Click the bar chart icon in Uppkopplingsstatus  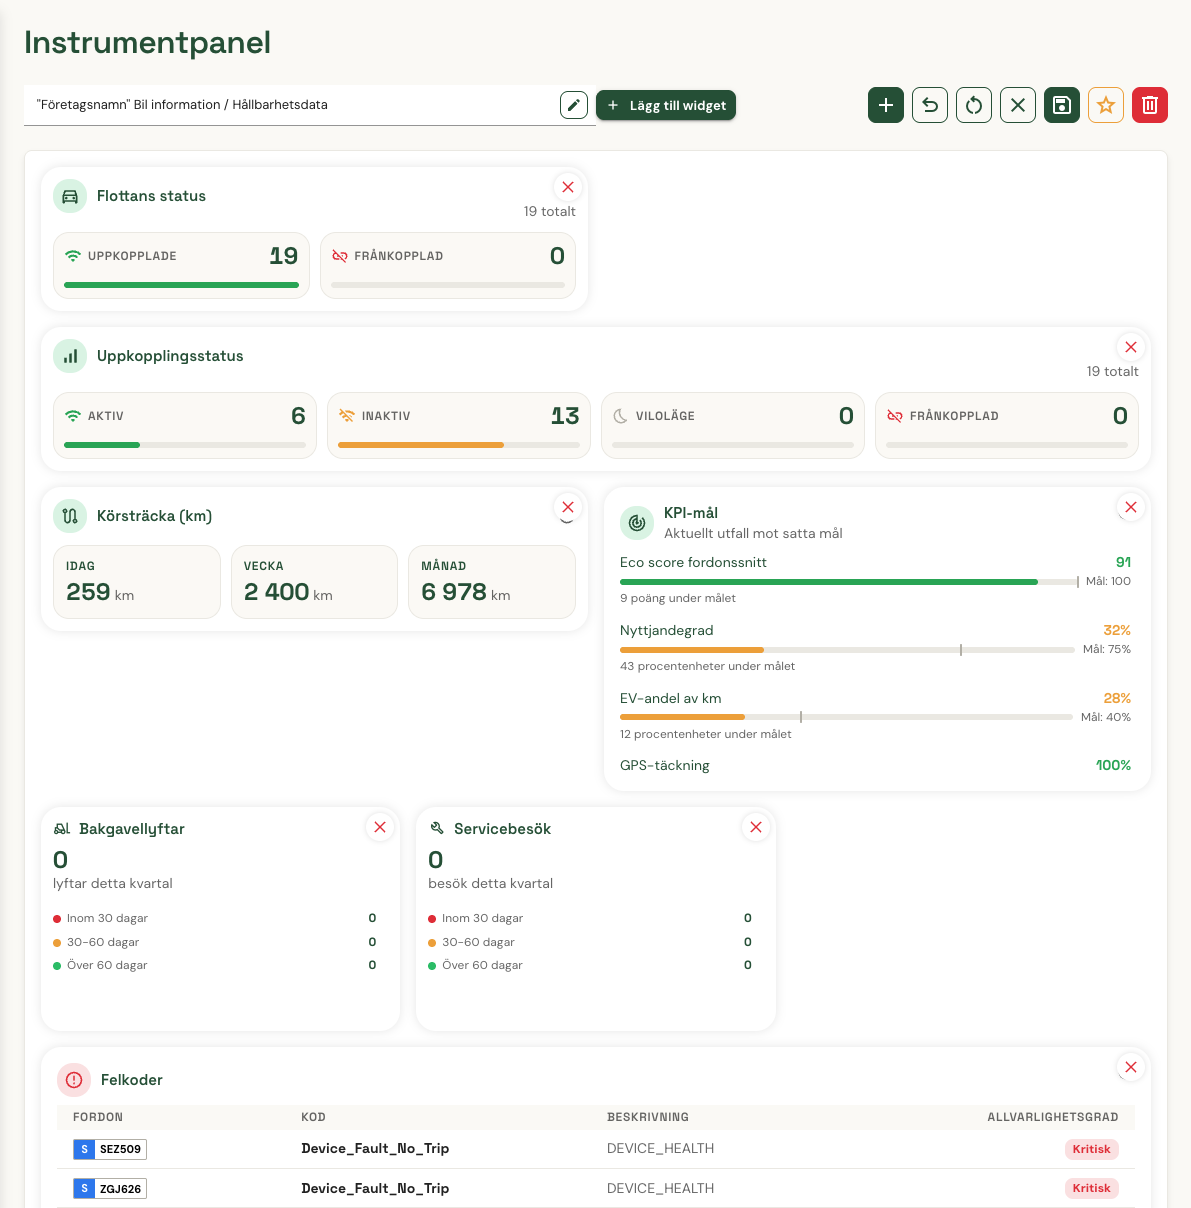(70, 356)
